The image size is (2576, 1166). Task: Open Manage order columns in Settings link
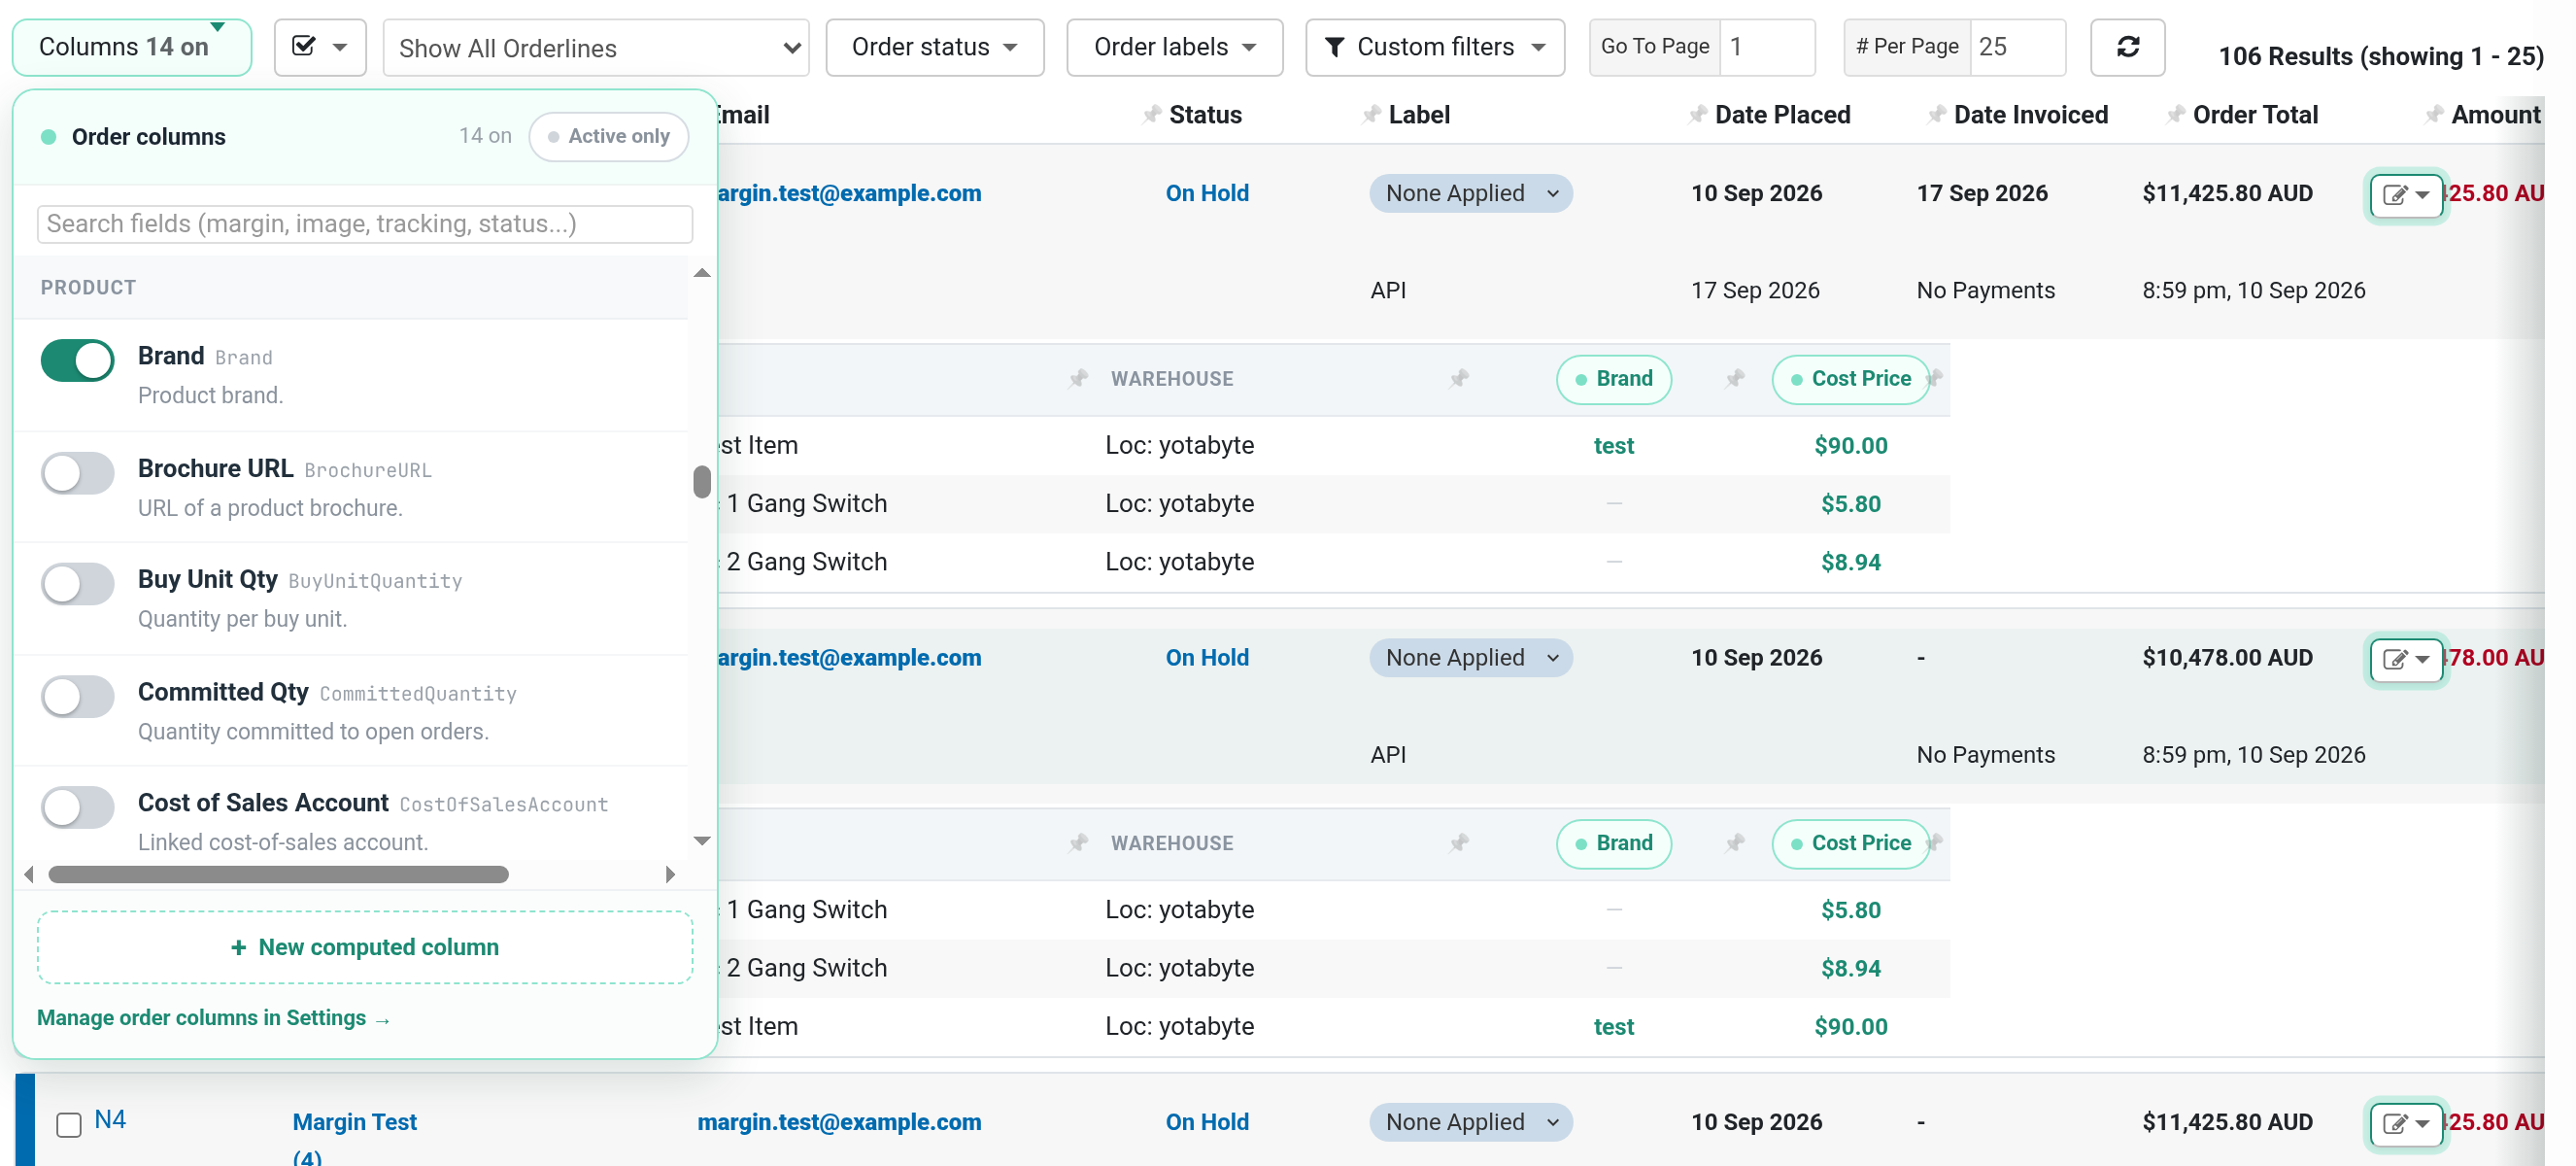click(x=213, y=1018)
